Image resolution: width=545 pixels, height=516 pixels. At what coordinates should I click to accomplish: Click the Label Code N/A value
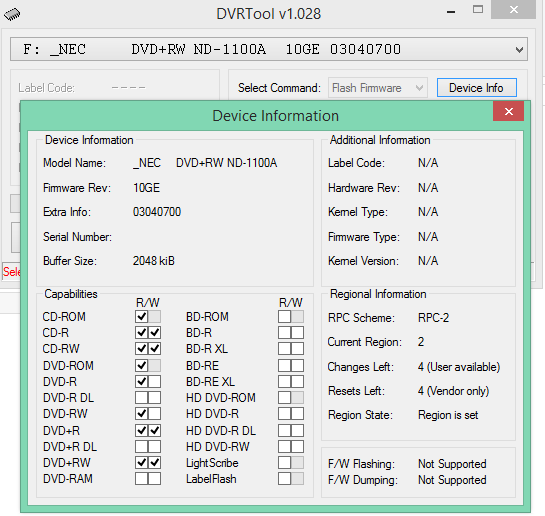(428, 163)
